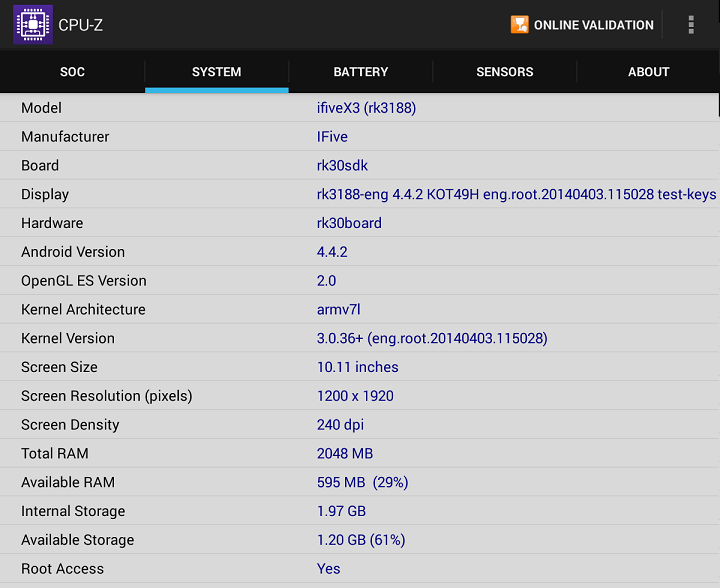The image size is (720, 588).
Task: Select the Kernel Architecture label
Action: 83,310
